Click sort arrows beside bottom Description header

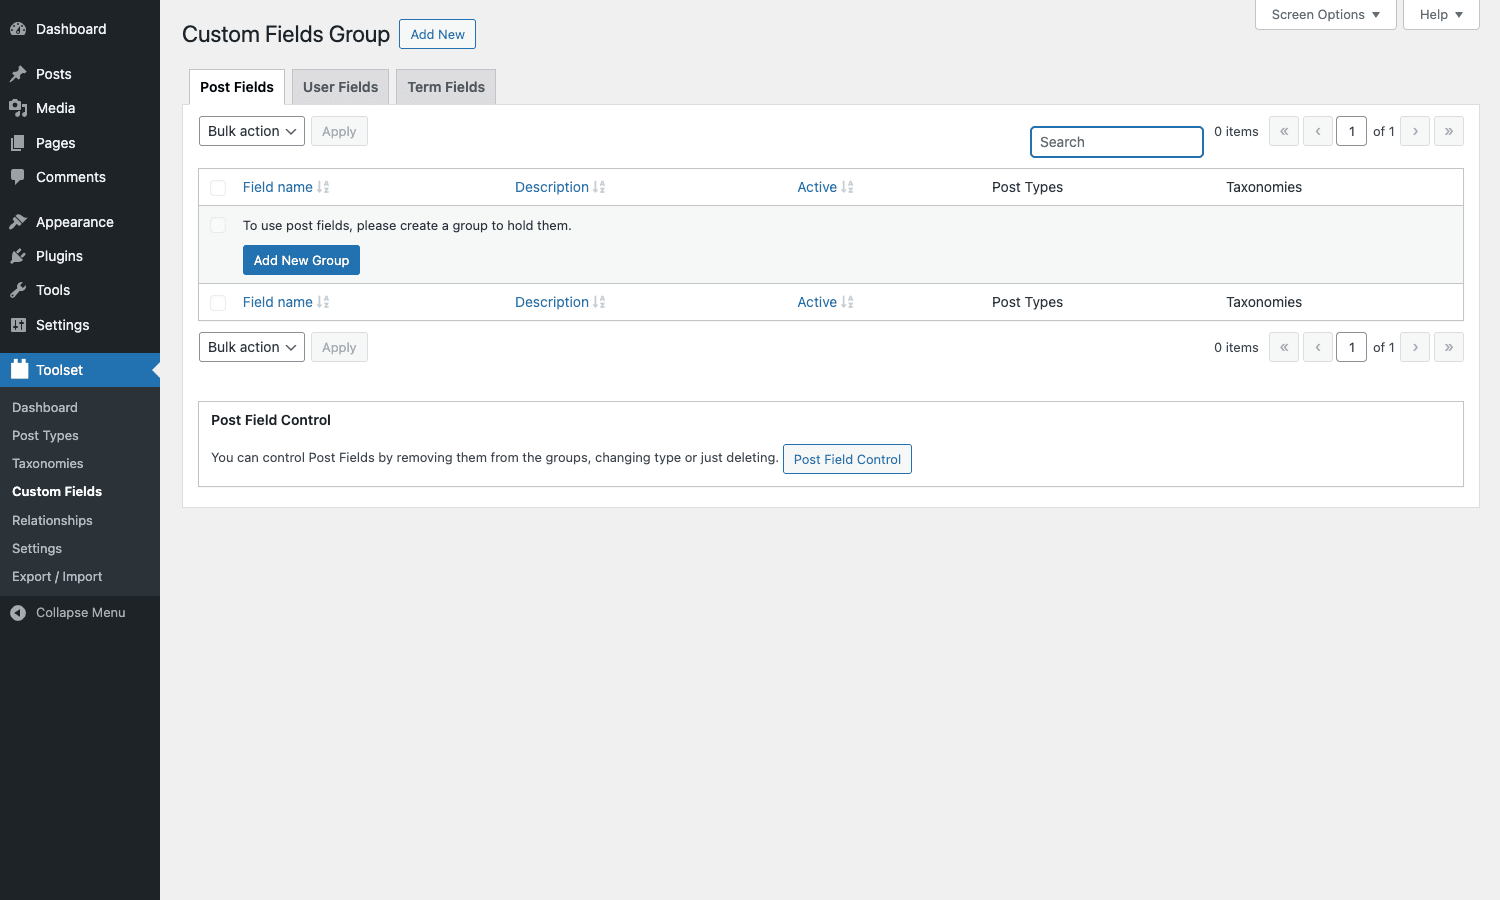coord(599,302)
